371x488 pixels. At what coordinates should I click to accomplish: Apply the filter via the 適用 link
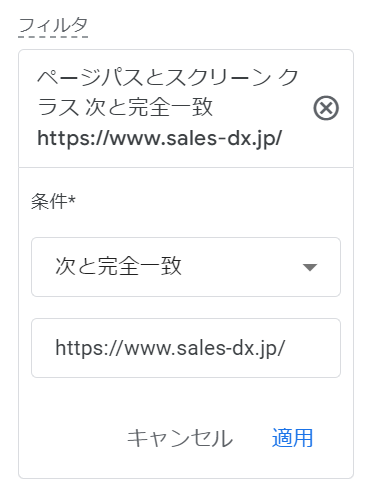pyautogui.click(x=292, y=438)
